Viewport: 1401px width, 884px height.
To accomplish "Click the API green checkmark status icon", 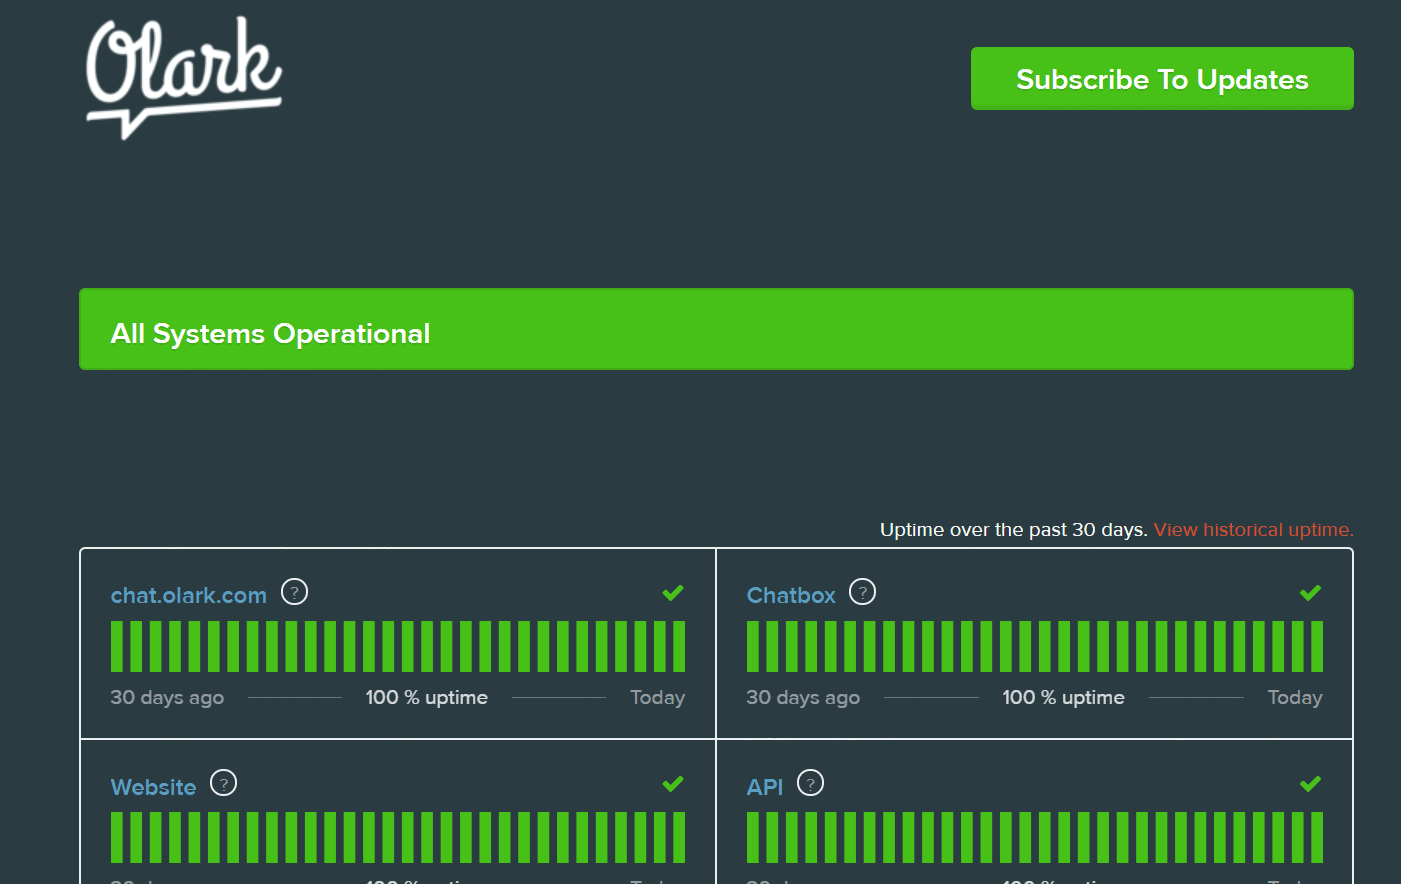I will click(1310, 784).
